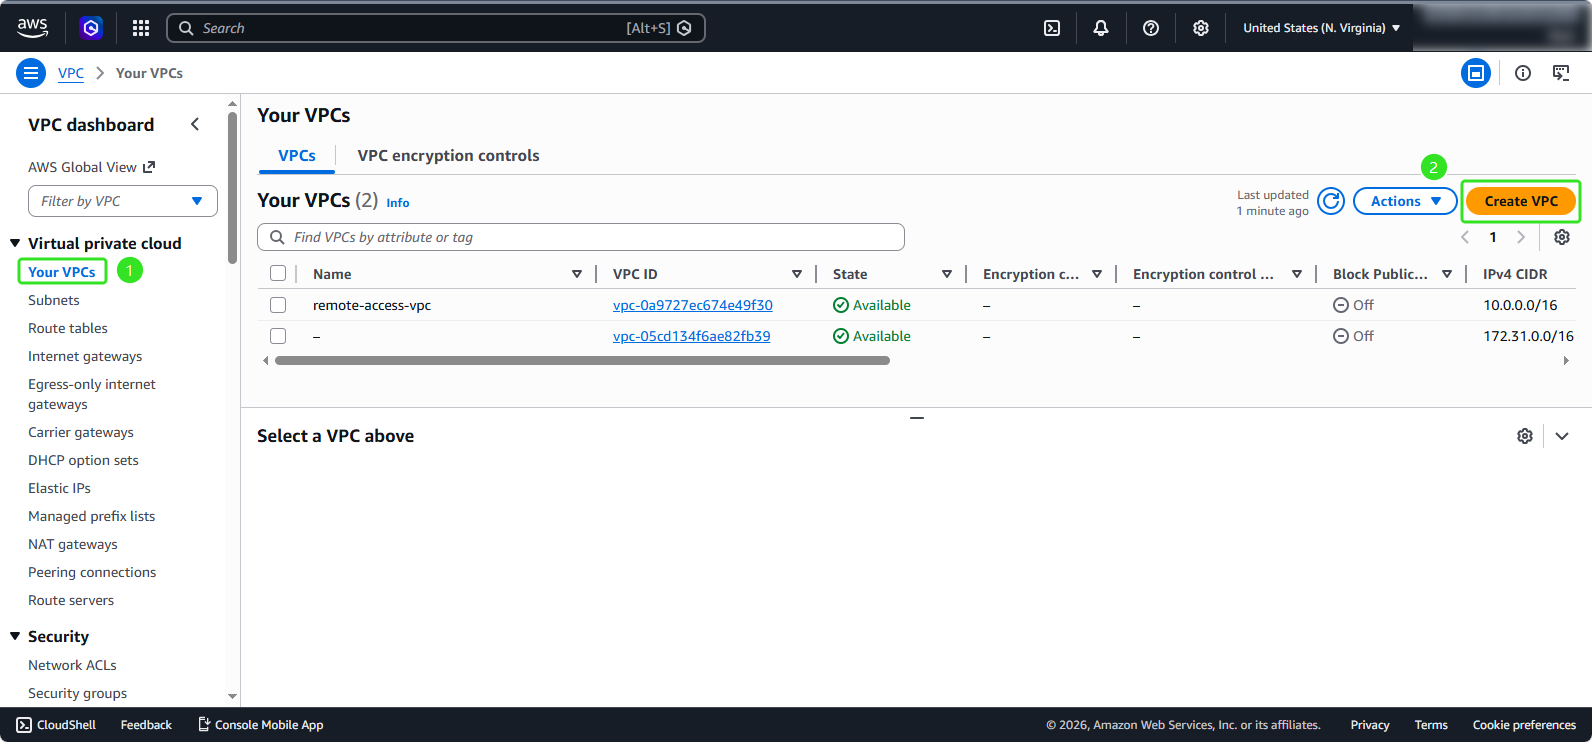The height and width of the screenshot is (742, 1592).
Task: Open Managed prefix lists in the sidebar
Action: (92, 516)
